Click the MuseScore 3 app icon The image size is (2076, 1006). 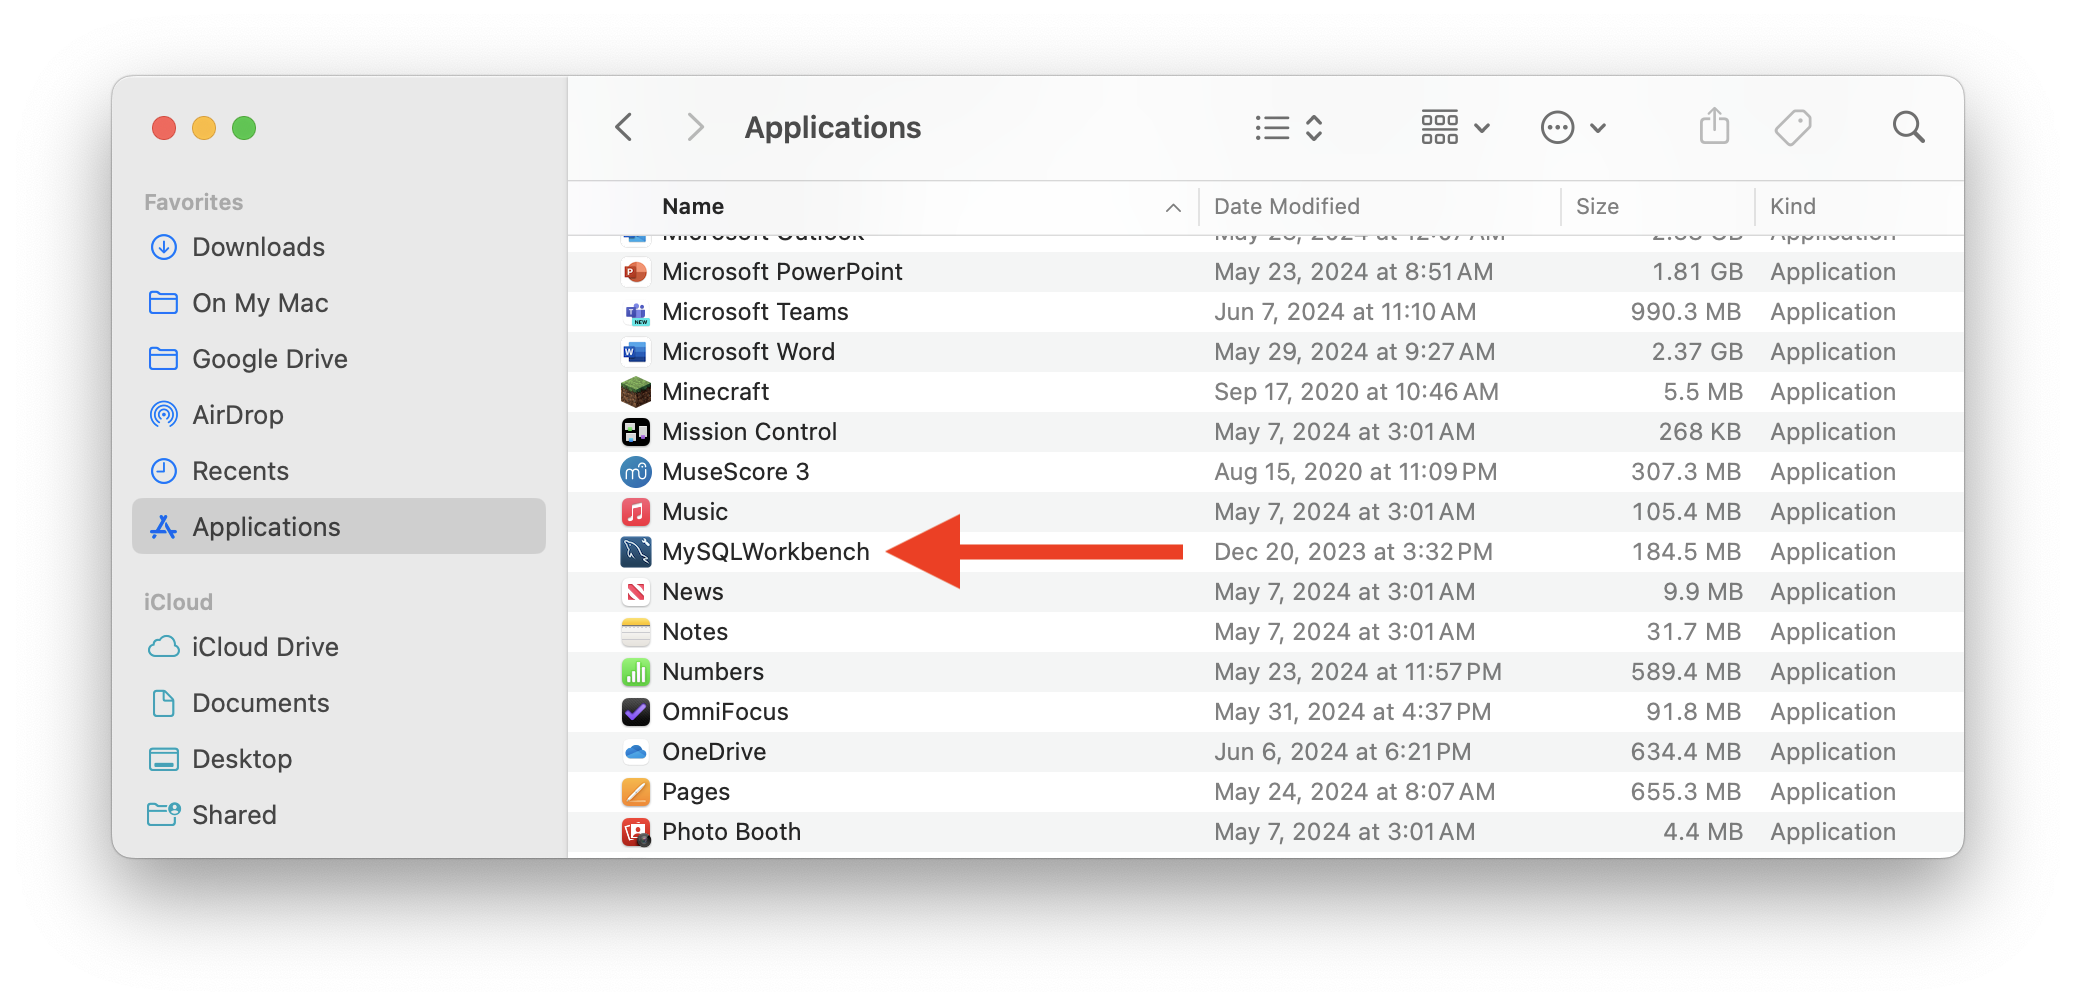click(x=635, y=472)
